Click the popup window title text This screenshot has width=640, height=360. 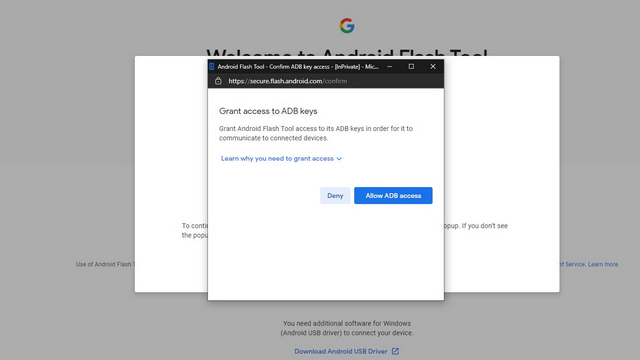click(298, 67)
